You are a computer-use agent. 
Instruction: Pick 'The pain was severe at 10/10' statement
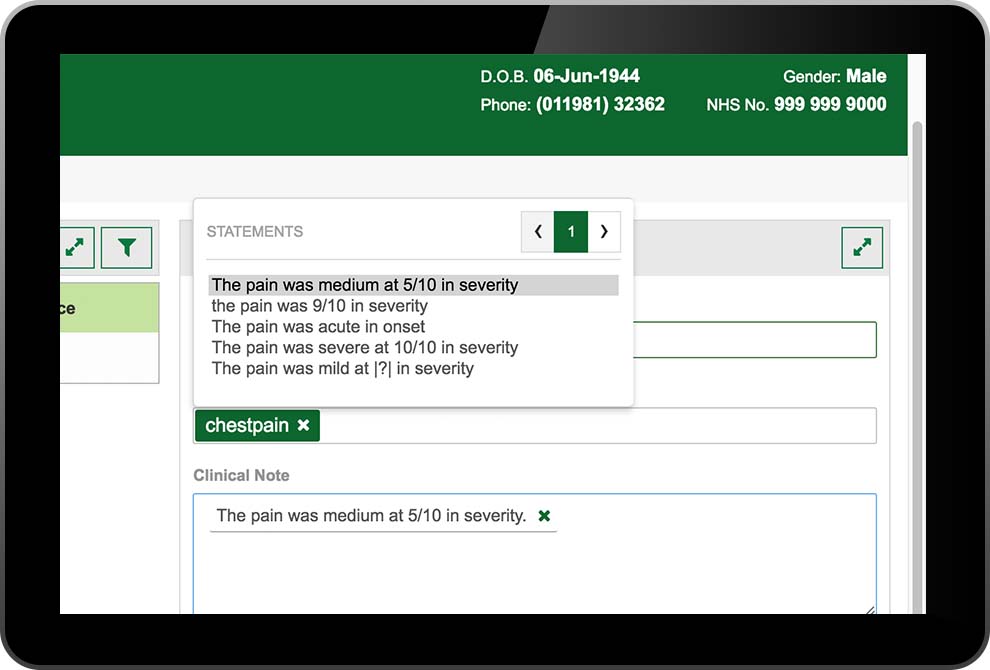click(365, 348)
